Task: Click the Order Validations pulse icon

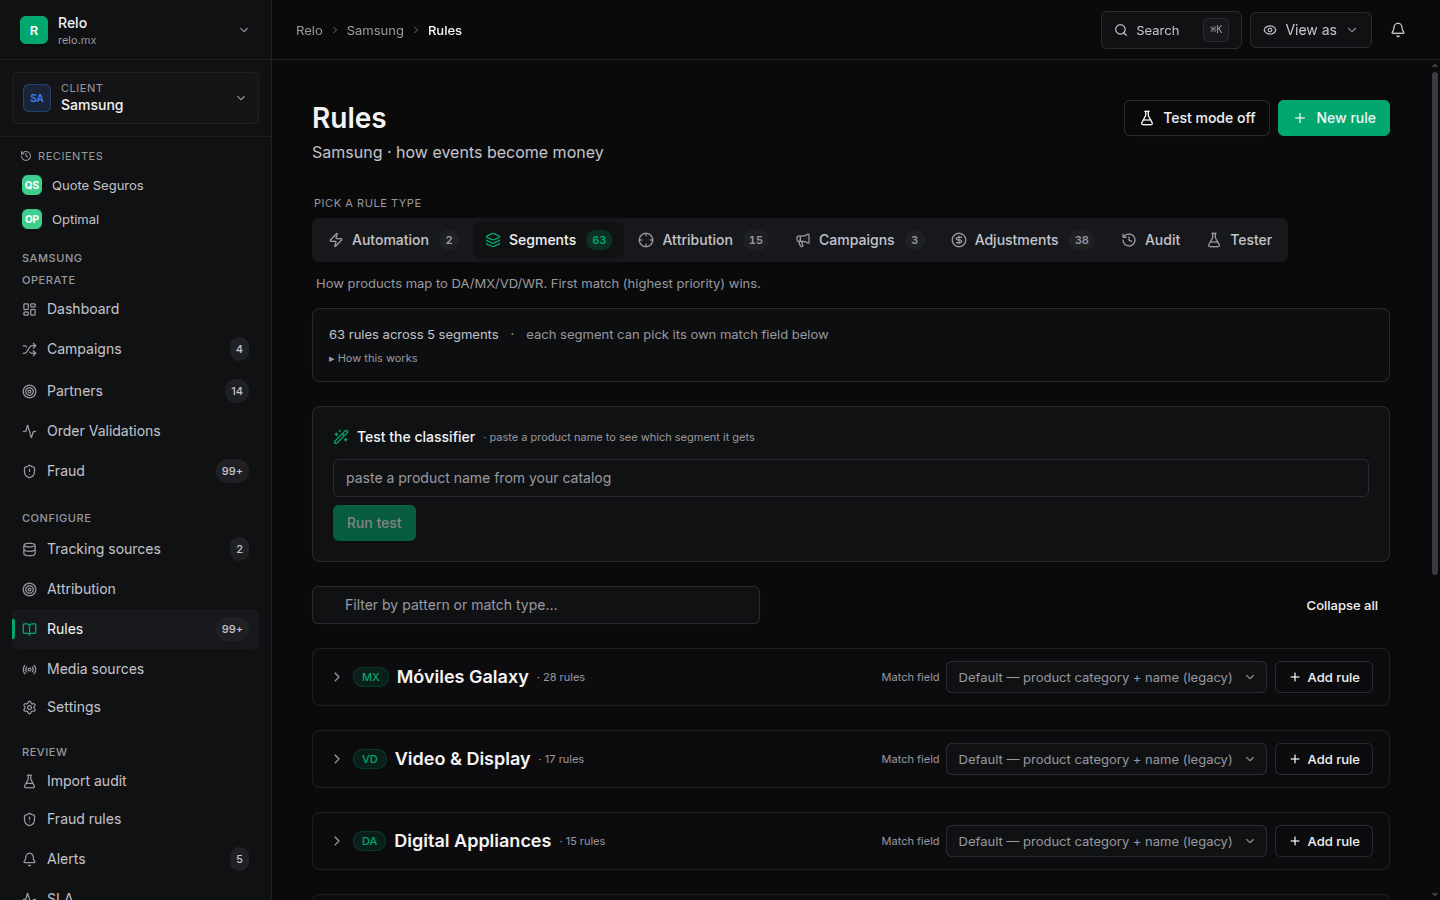Action: click(x=29, y=431)
